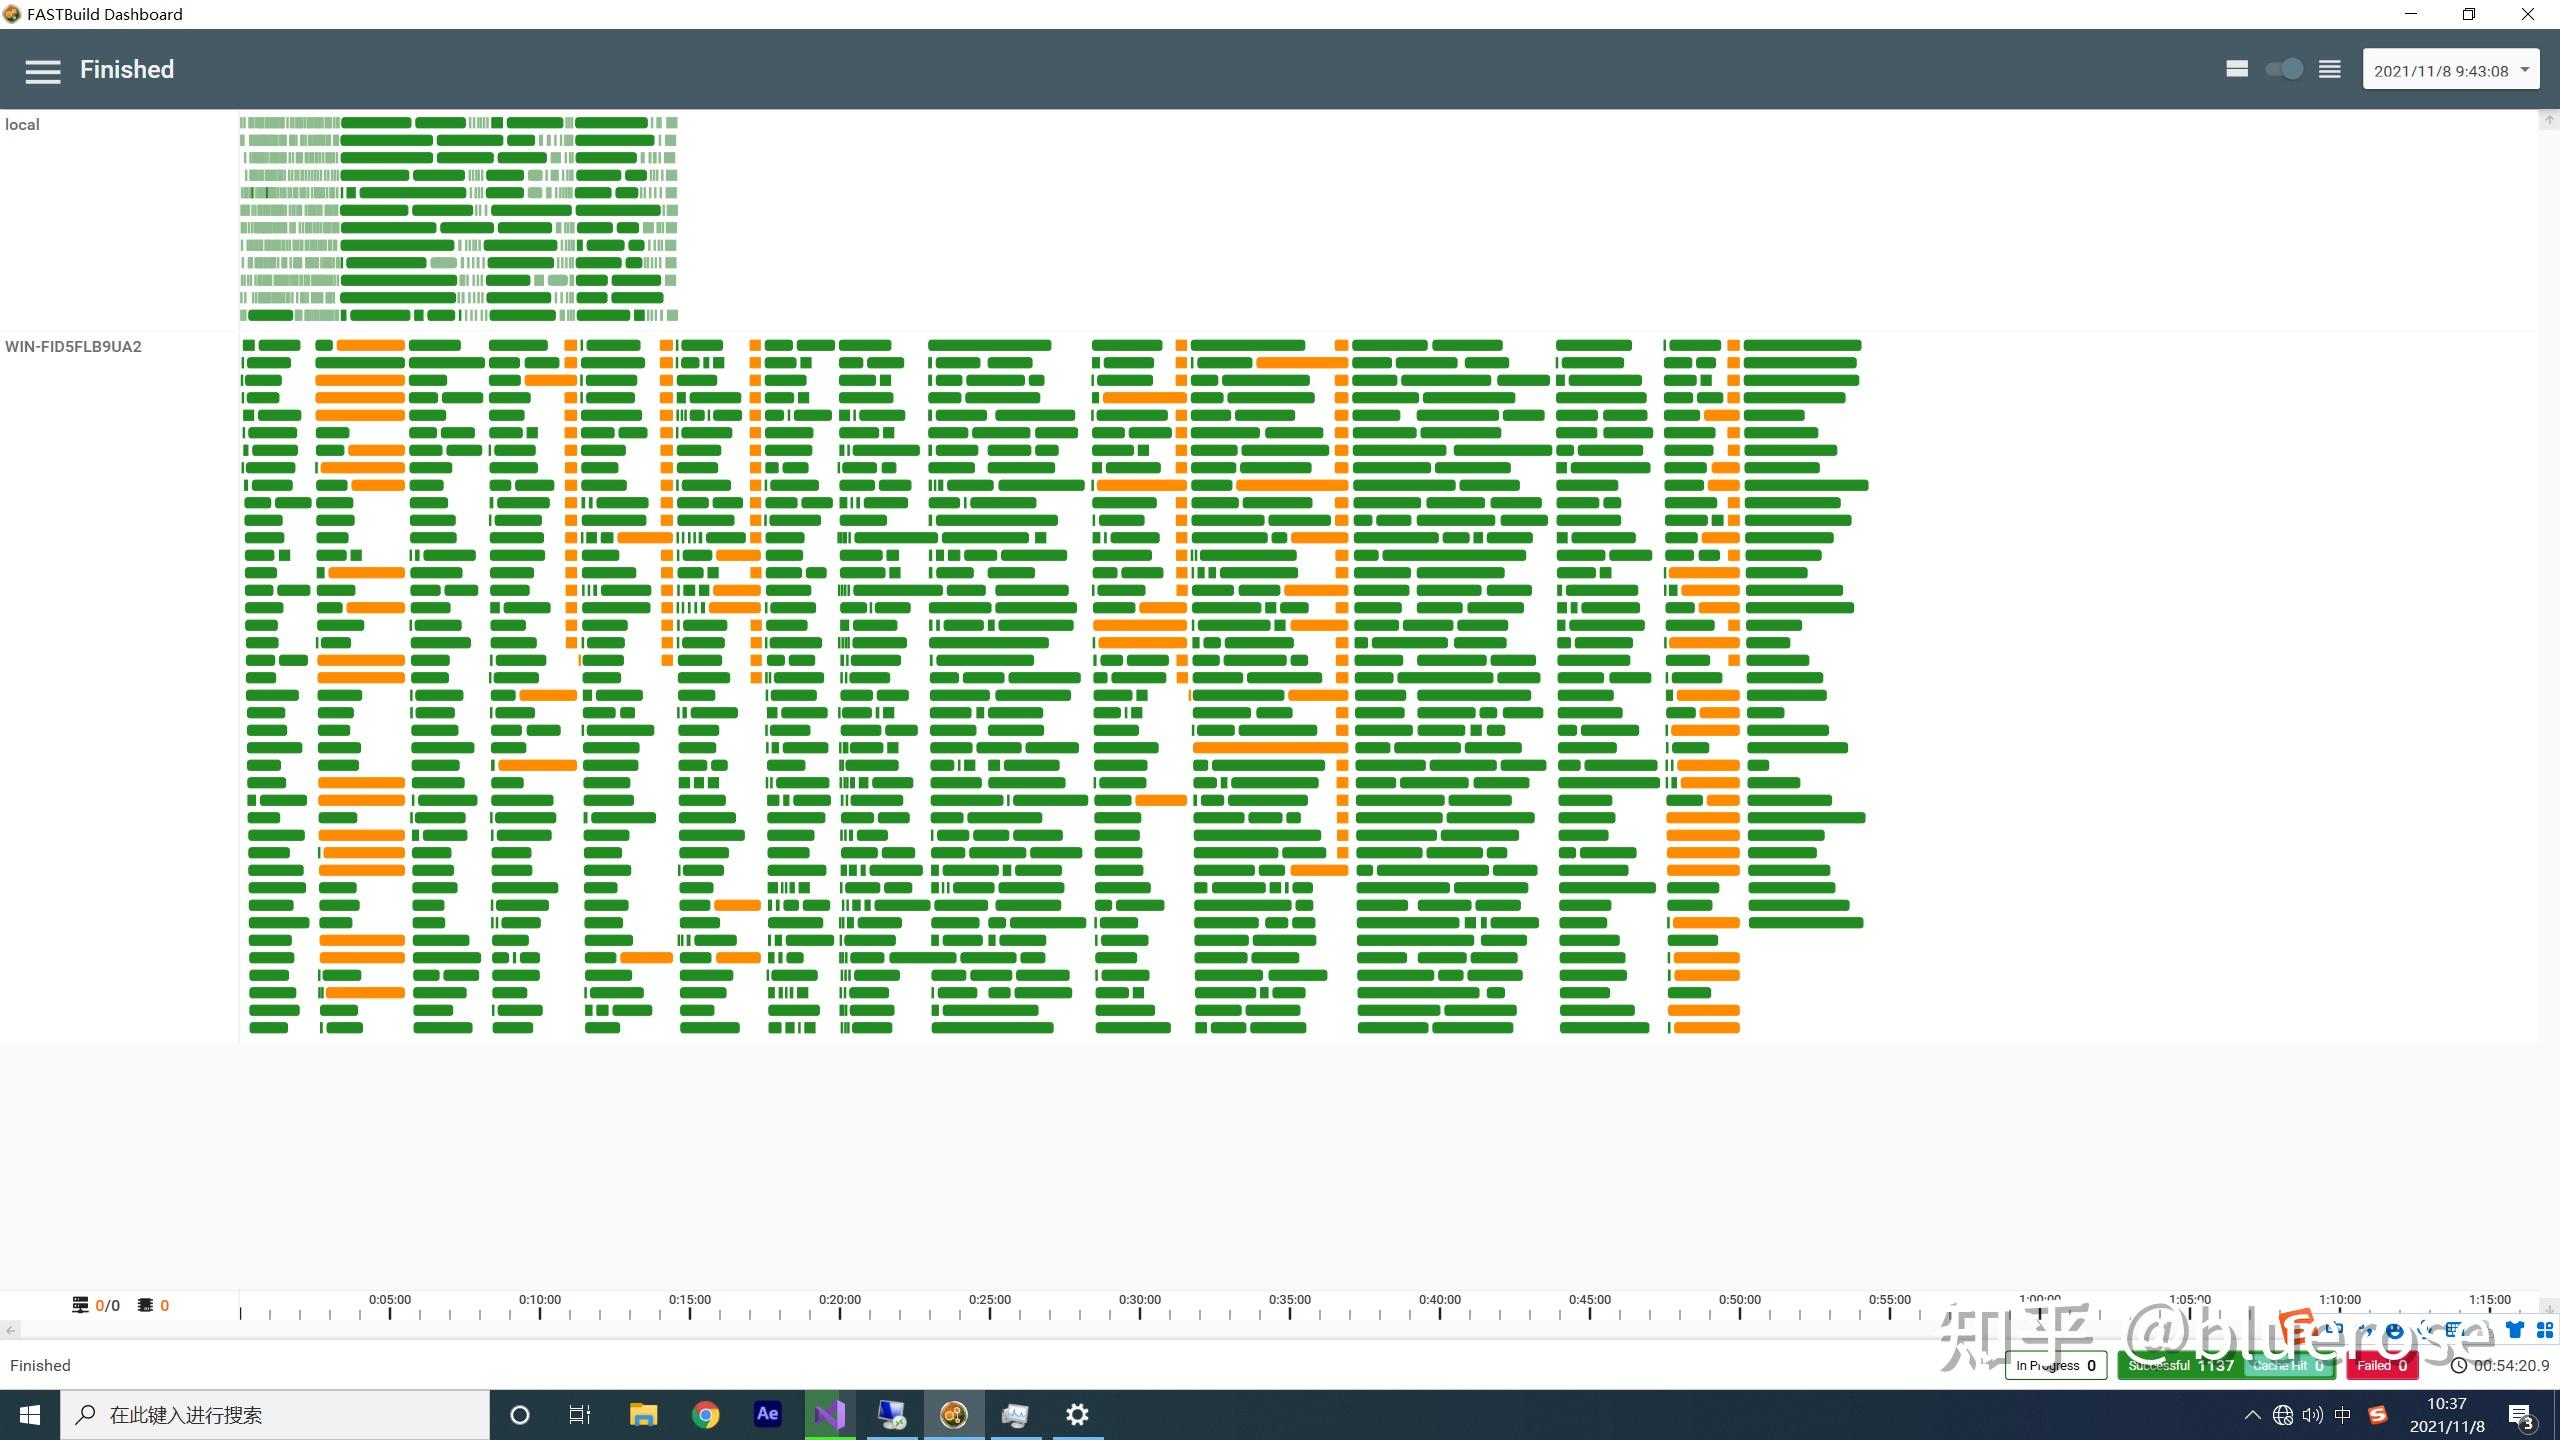Switch to list rows view icon
Viewport: 2560px width, 1440px height.
(x=2330, y=69)
